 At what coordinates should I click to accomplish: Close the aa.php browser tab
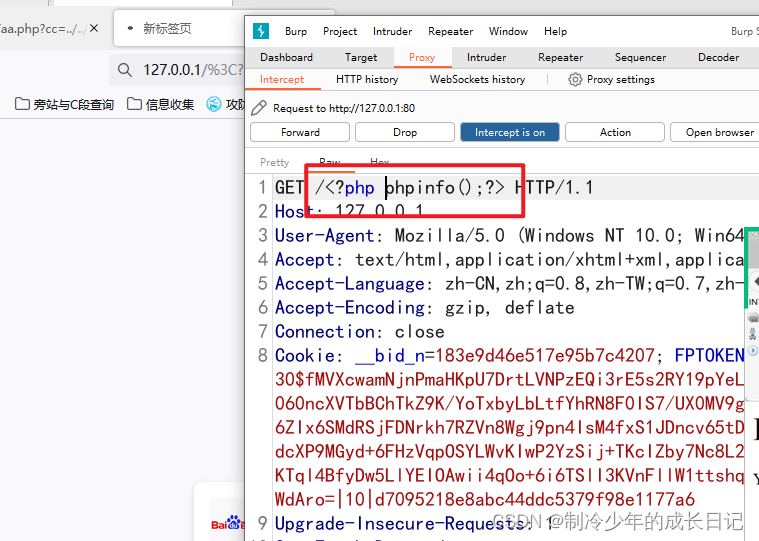click(94, 29)
